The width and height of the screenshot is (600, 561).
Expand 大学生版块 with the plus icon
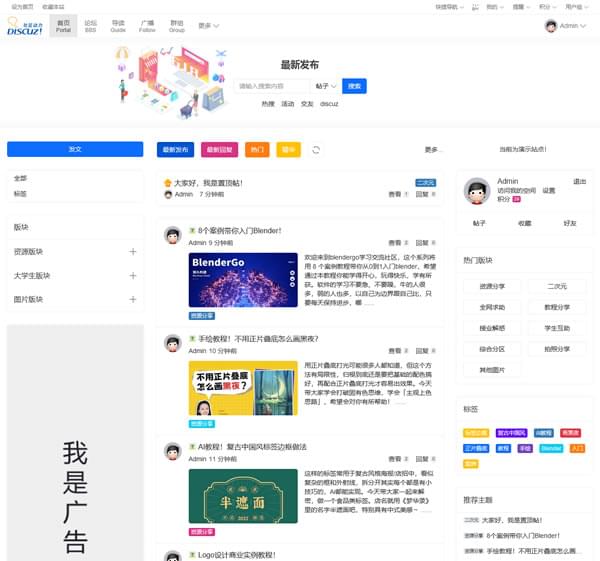133,276
